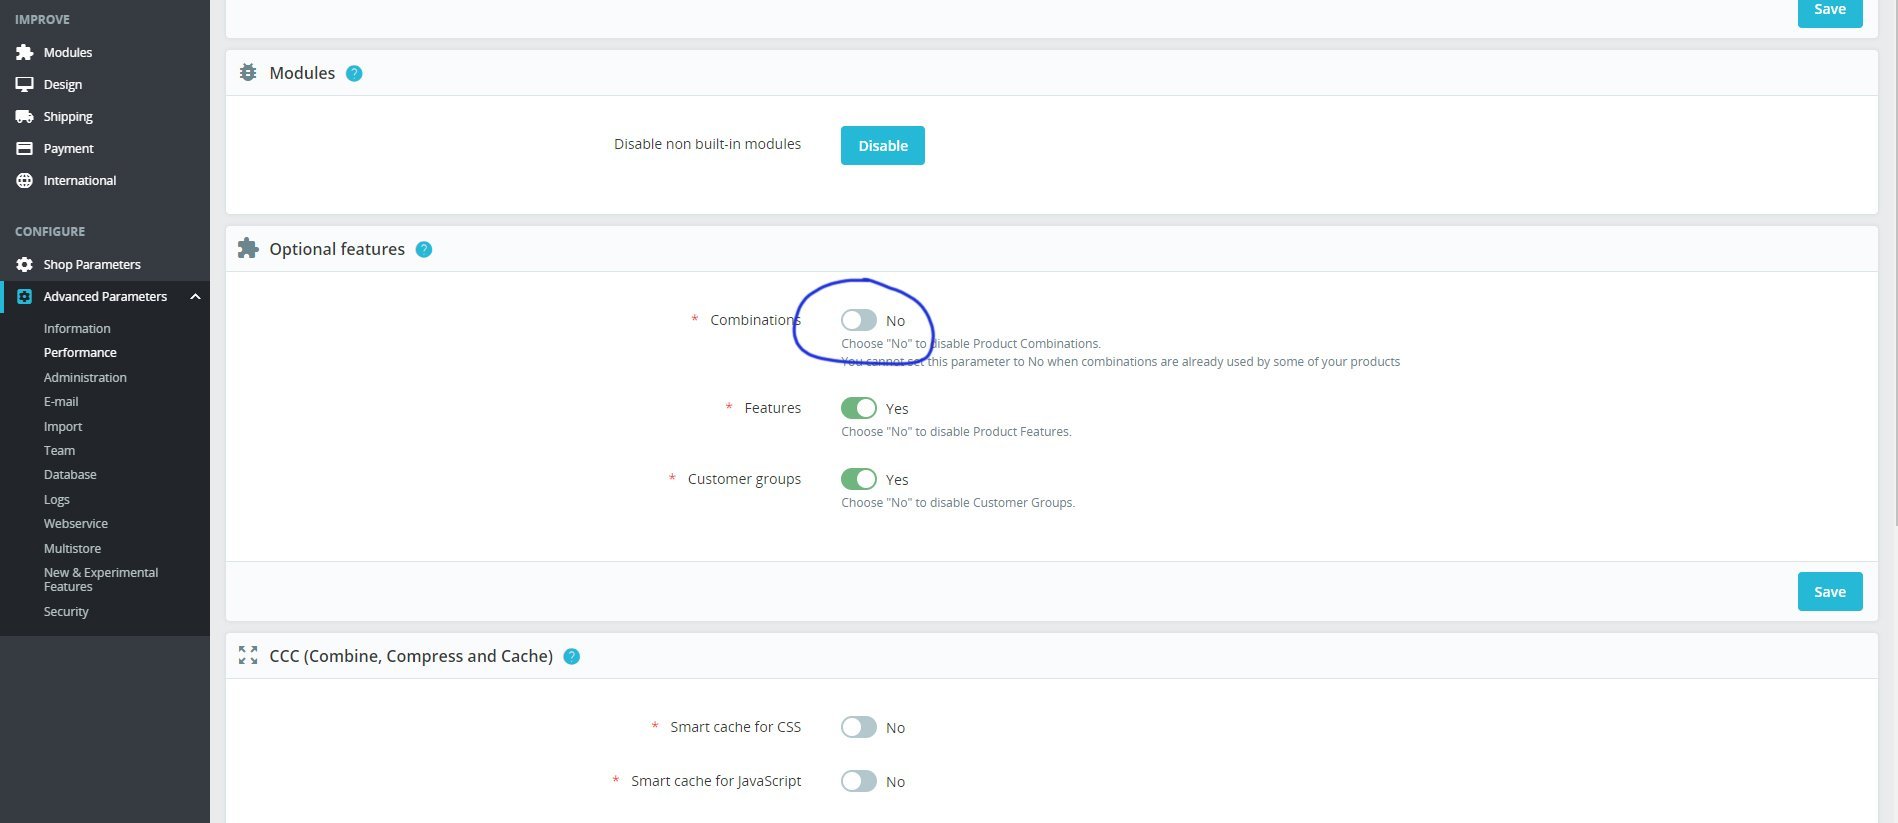Save the Optional features settings

tap(1830, 591)
